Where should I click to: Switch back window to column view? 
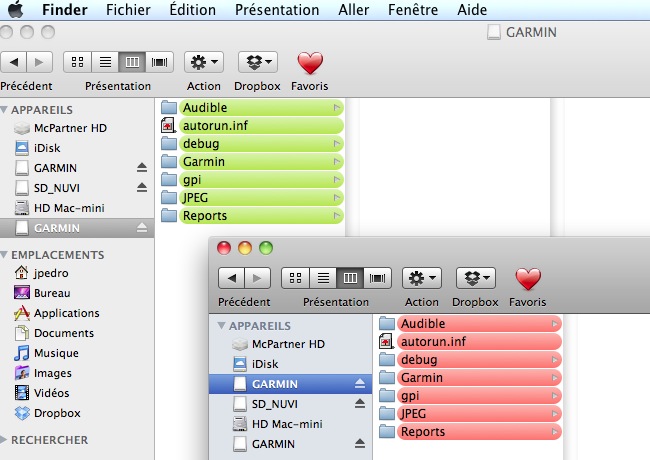(132, 62)
